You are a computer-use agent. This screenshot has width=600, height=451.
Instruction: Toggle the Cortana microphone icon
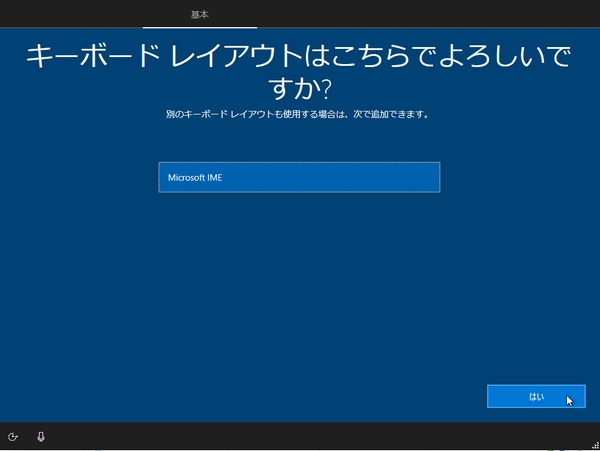41,436
